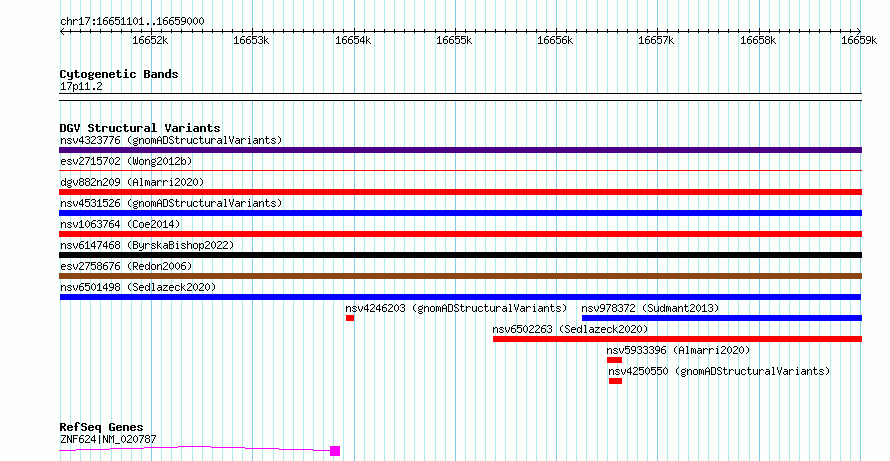Open the nsv6501498 (Sedlazeck2020) label
This screenshot has width=890, height=461.
[x=138, y=287]
